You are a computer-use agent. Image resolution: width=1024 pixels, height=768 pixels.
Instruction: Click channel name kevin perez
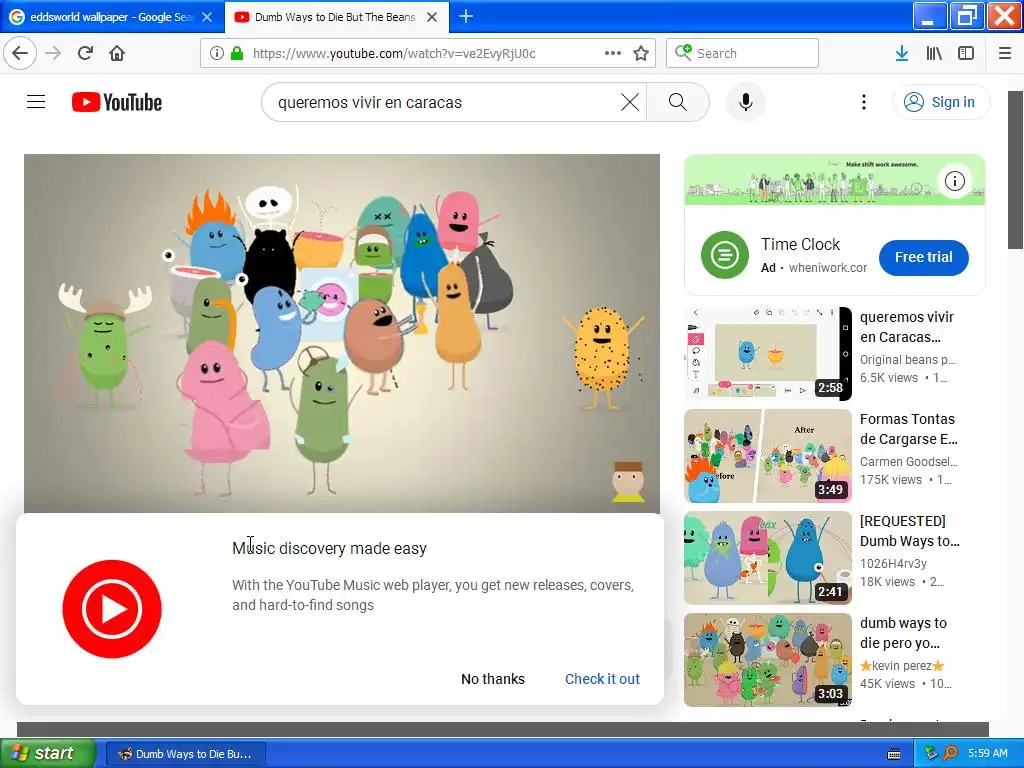click(x=902, y=665)
